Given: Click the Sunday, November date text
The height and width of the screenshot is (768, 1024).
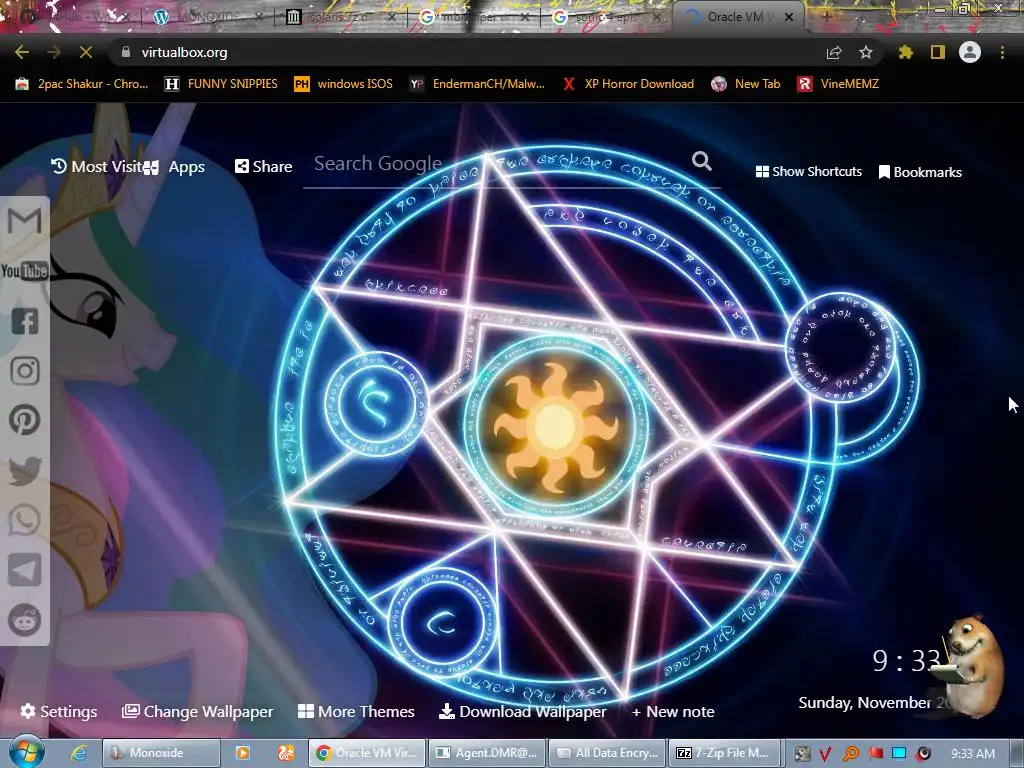Looking at the screenshot, I should [864, 703].
